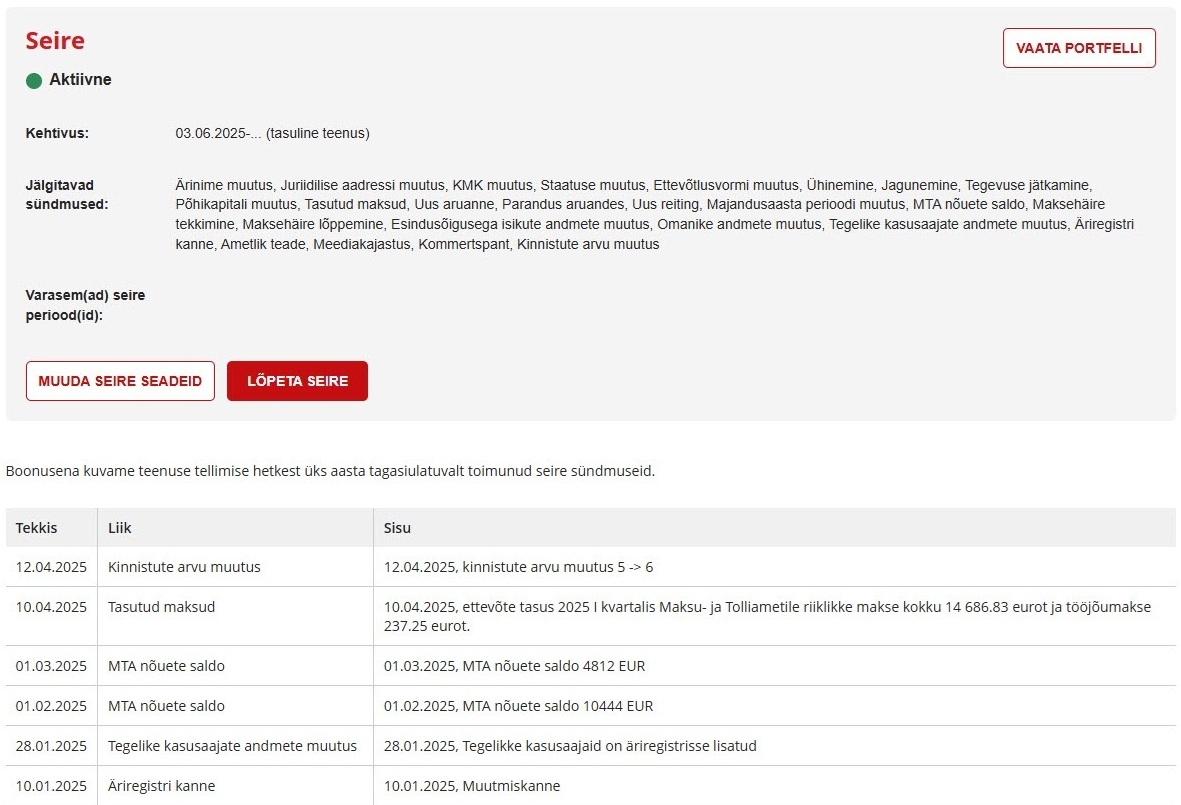Open portfolio via Vaata portfelli button
The width and height of the screenshot is (1181, 805).
coord(1079,48)
